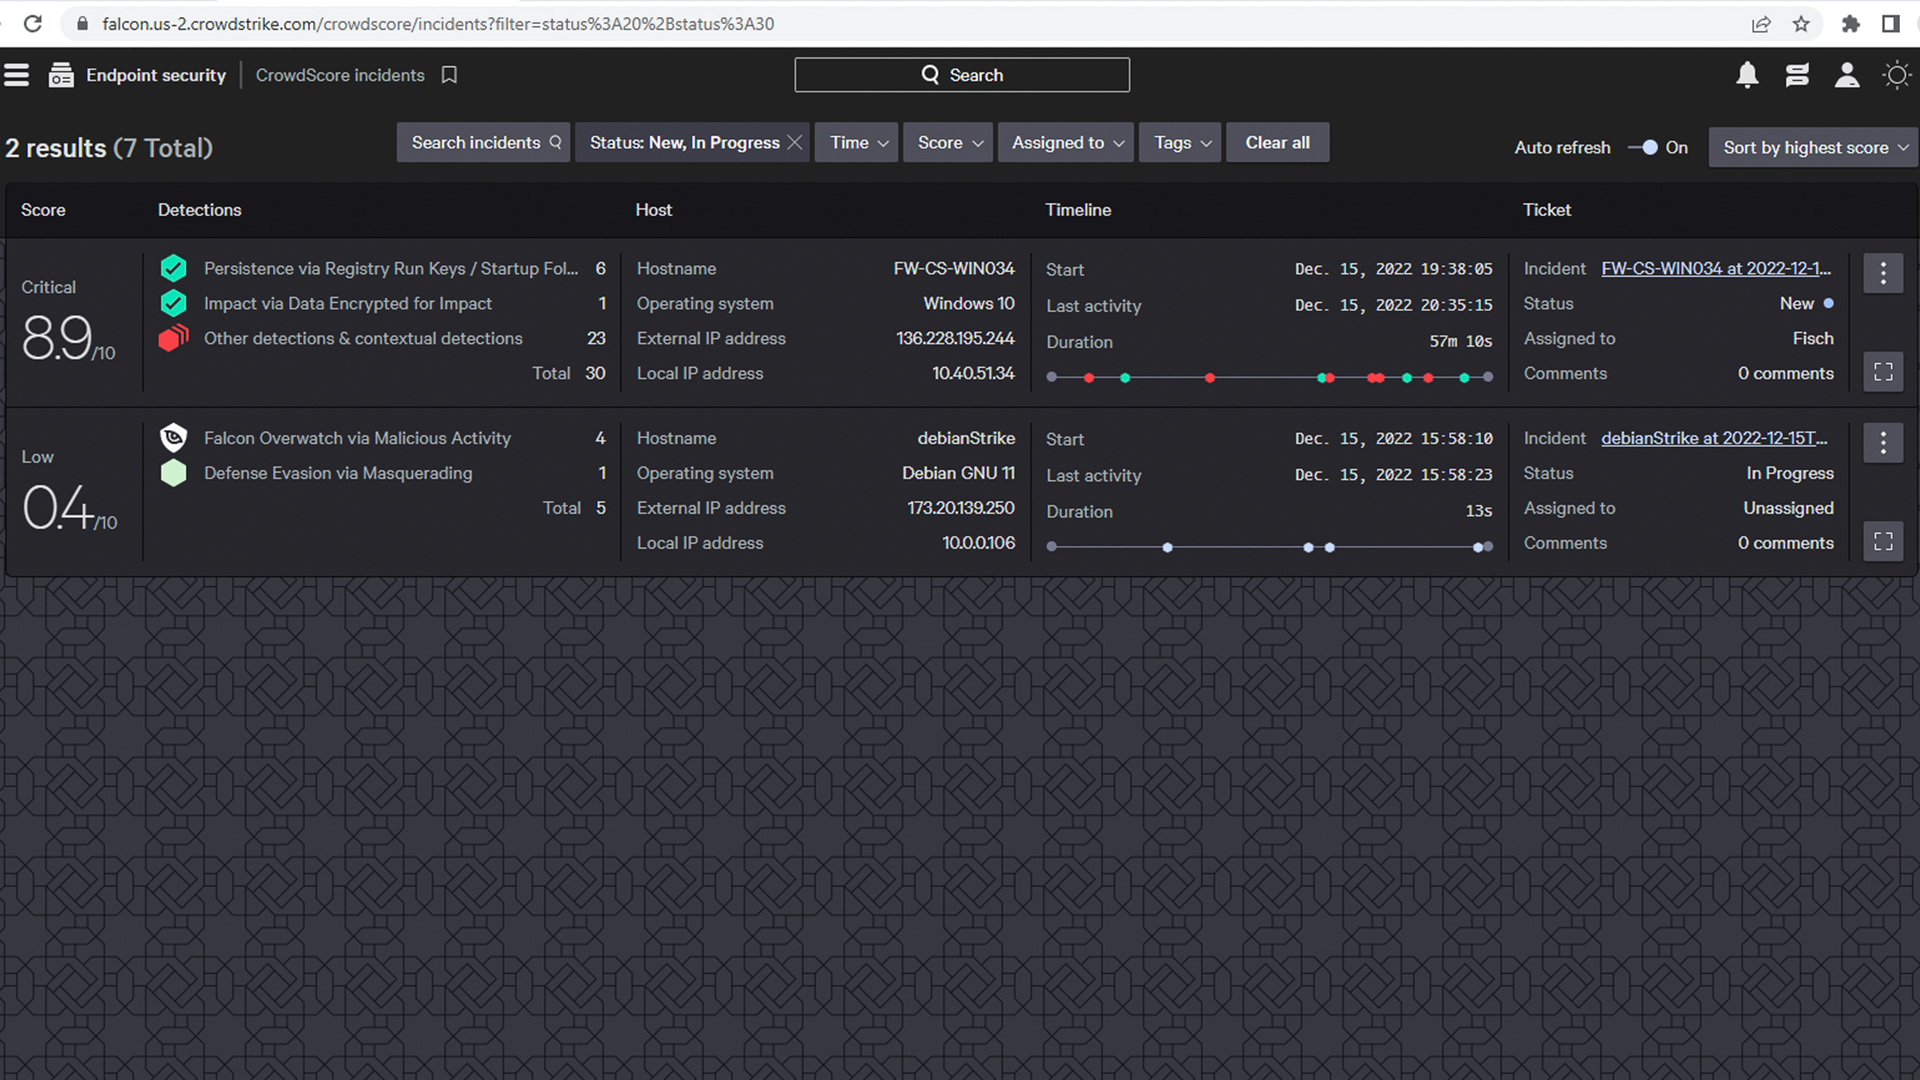Expand the Time filter dropdown

pyautogui.click(x=857, y=143)
